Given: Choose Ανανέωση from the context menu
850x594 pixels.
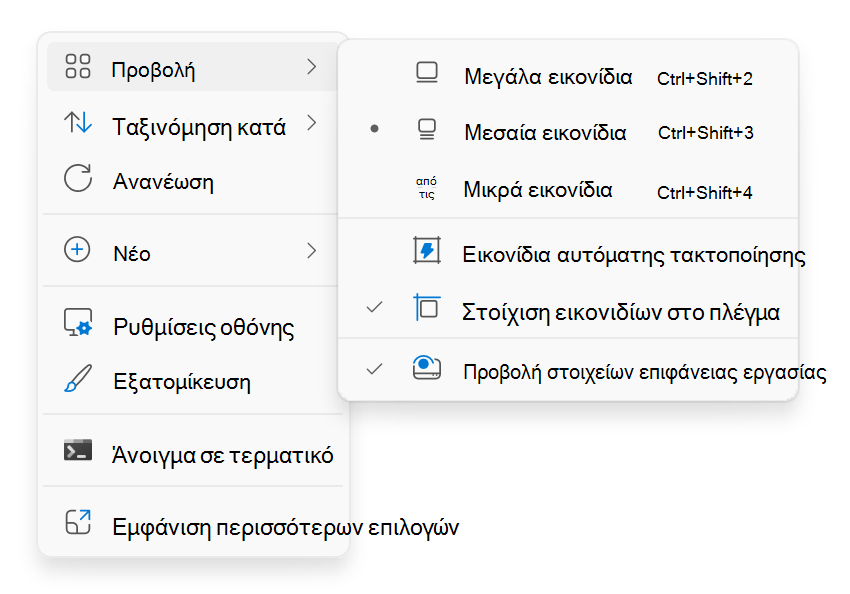Looking at the screenshot, I should (x=192, y=179).
